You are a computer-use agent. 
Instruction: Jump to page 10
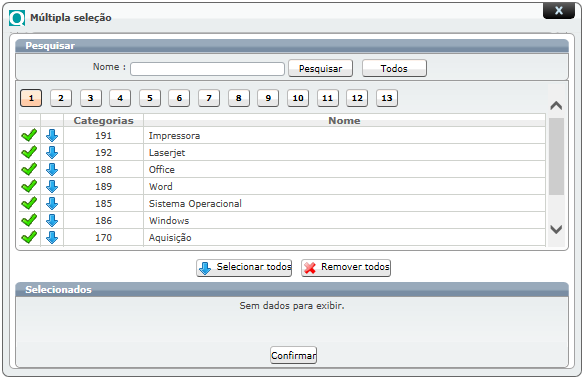(298, 98)
